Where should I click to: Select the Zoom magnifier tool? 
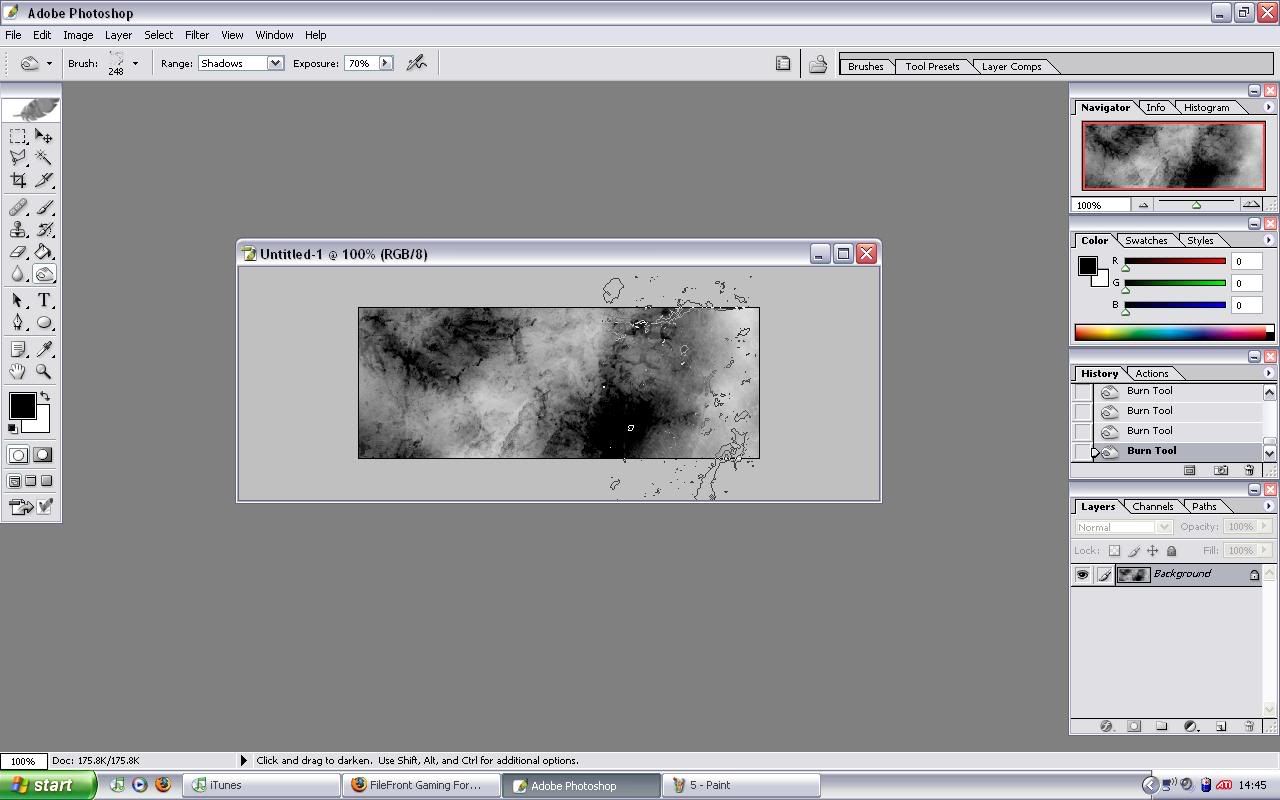pos(44,371)
